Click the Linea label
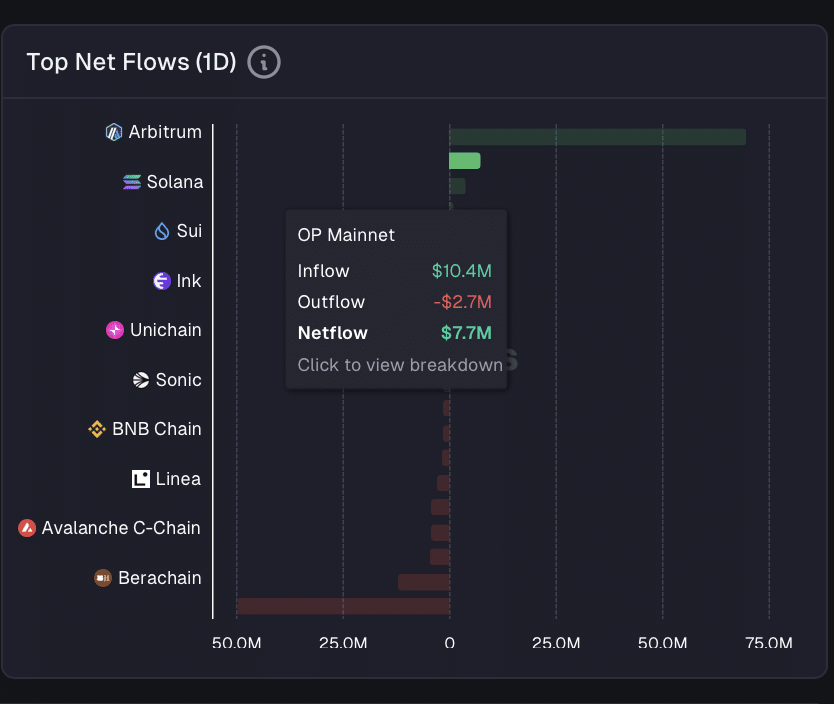Image resolution: width=834 pixels, height=704 pixels. [x=178, y=479]
